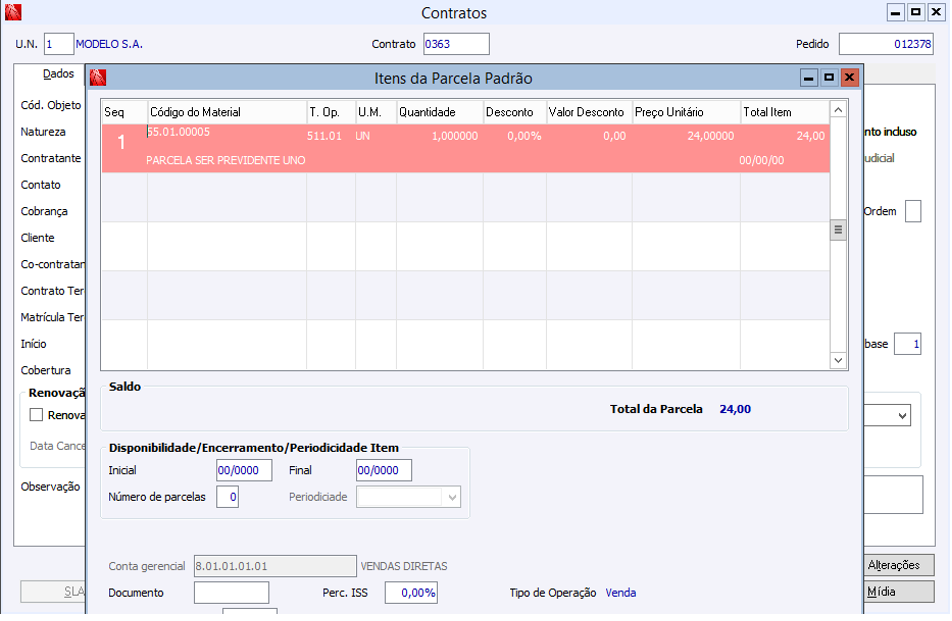Toggle the Renova checkbox in Contratos
Image resolution: width=952 pixels, height=621 pixels.
(x=36, y=415)
